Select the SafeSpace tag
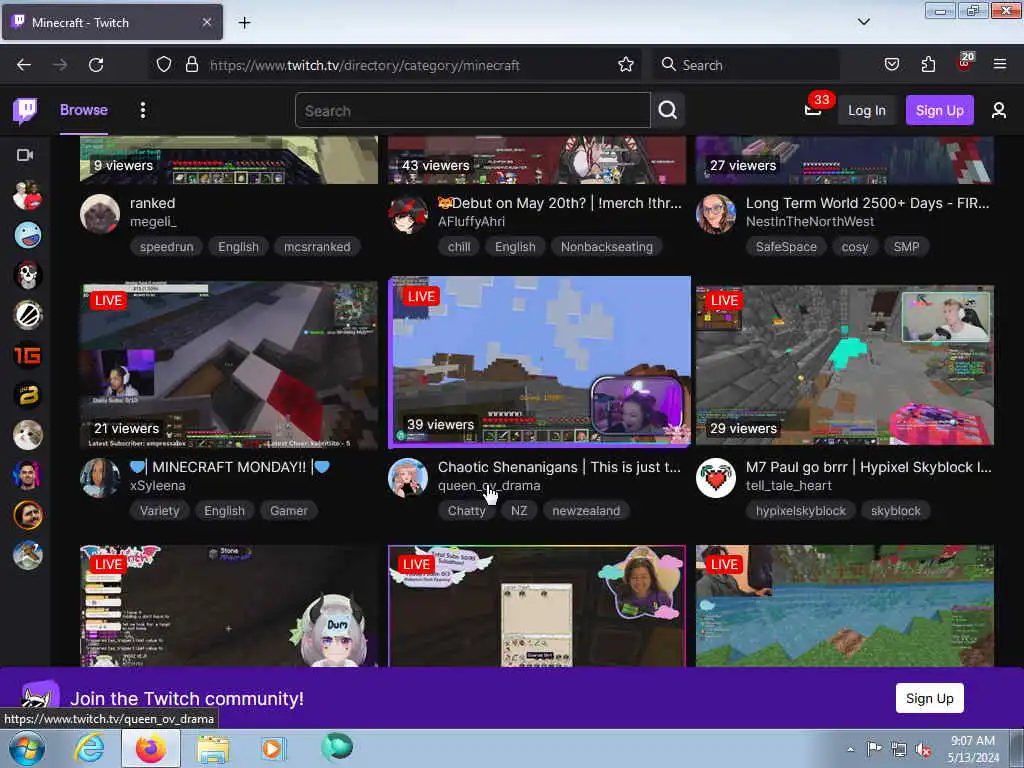This screenshot has height=768, width=1024. [786, 247]
